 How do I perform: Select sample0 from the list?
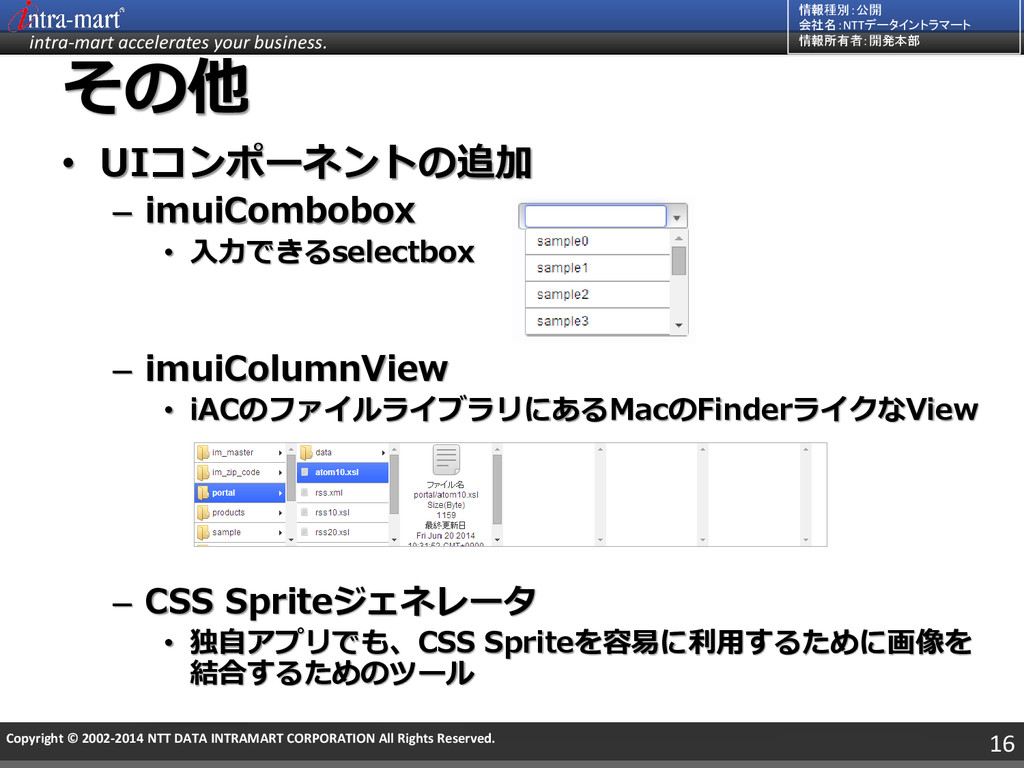pos(598,242)
